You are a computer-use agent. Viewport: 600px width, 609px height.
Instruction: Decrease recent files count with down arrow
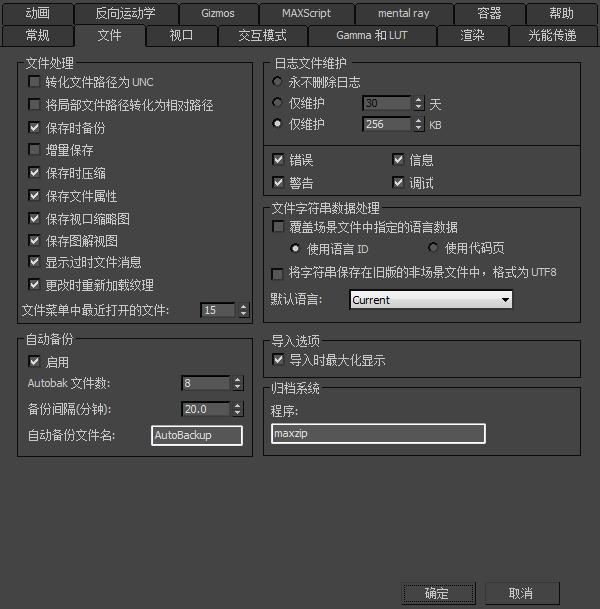[243, 313]
